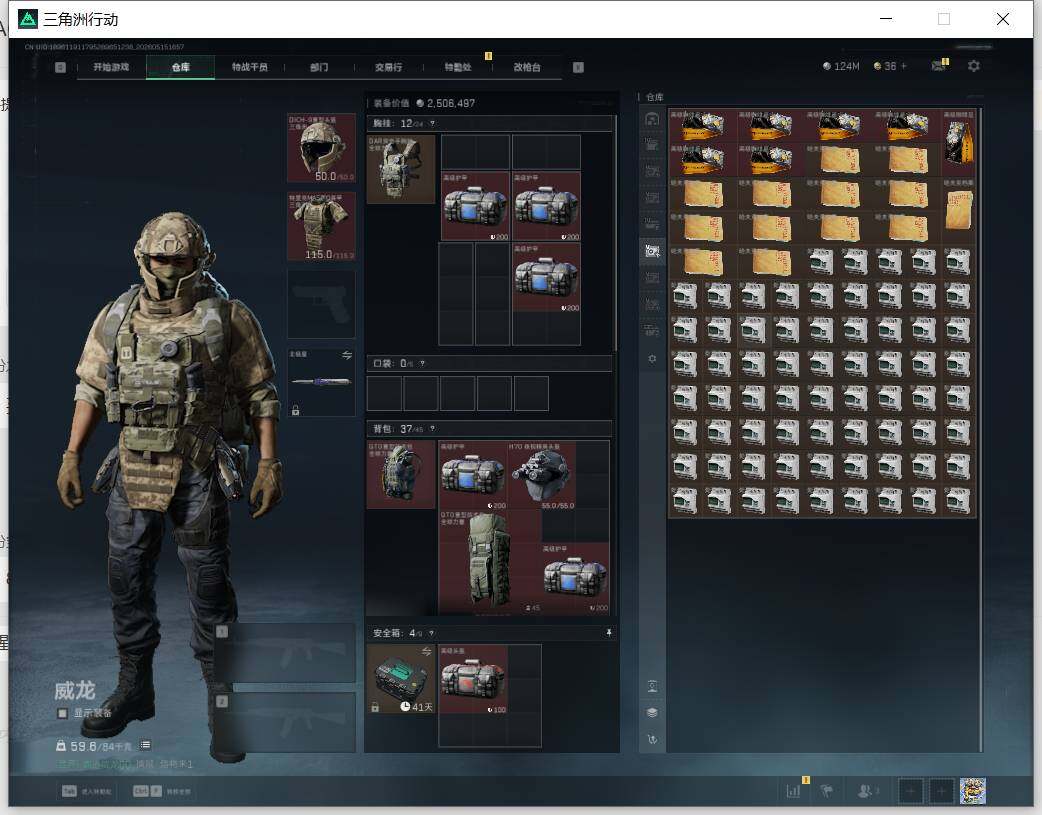1042x815 pixels.
Task: Click empty primary weapon slot 1
Action: 285,653
